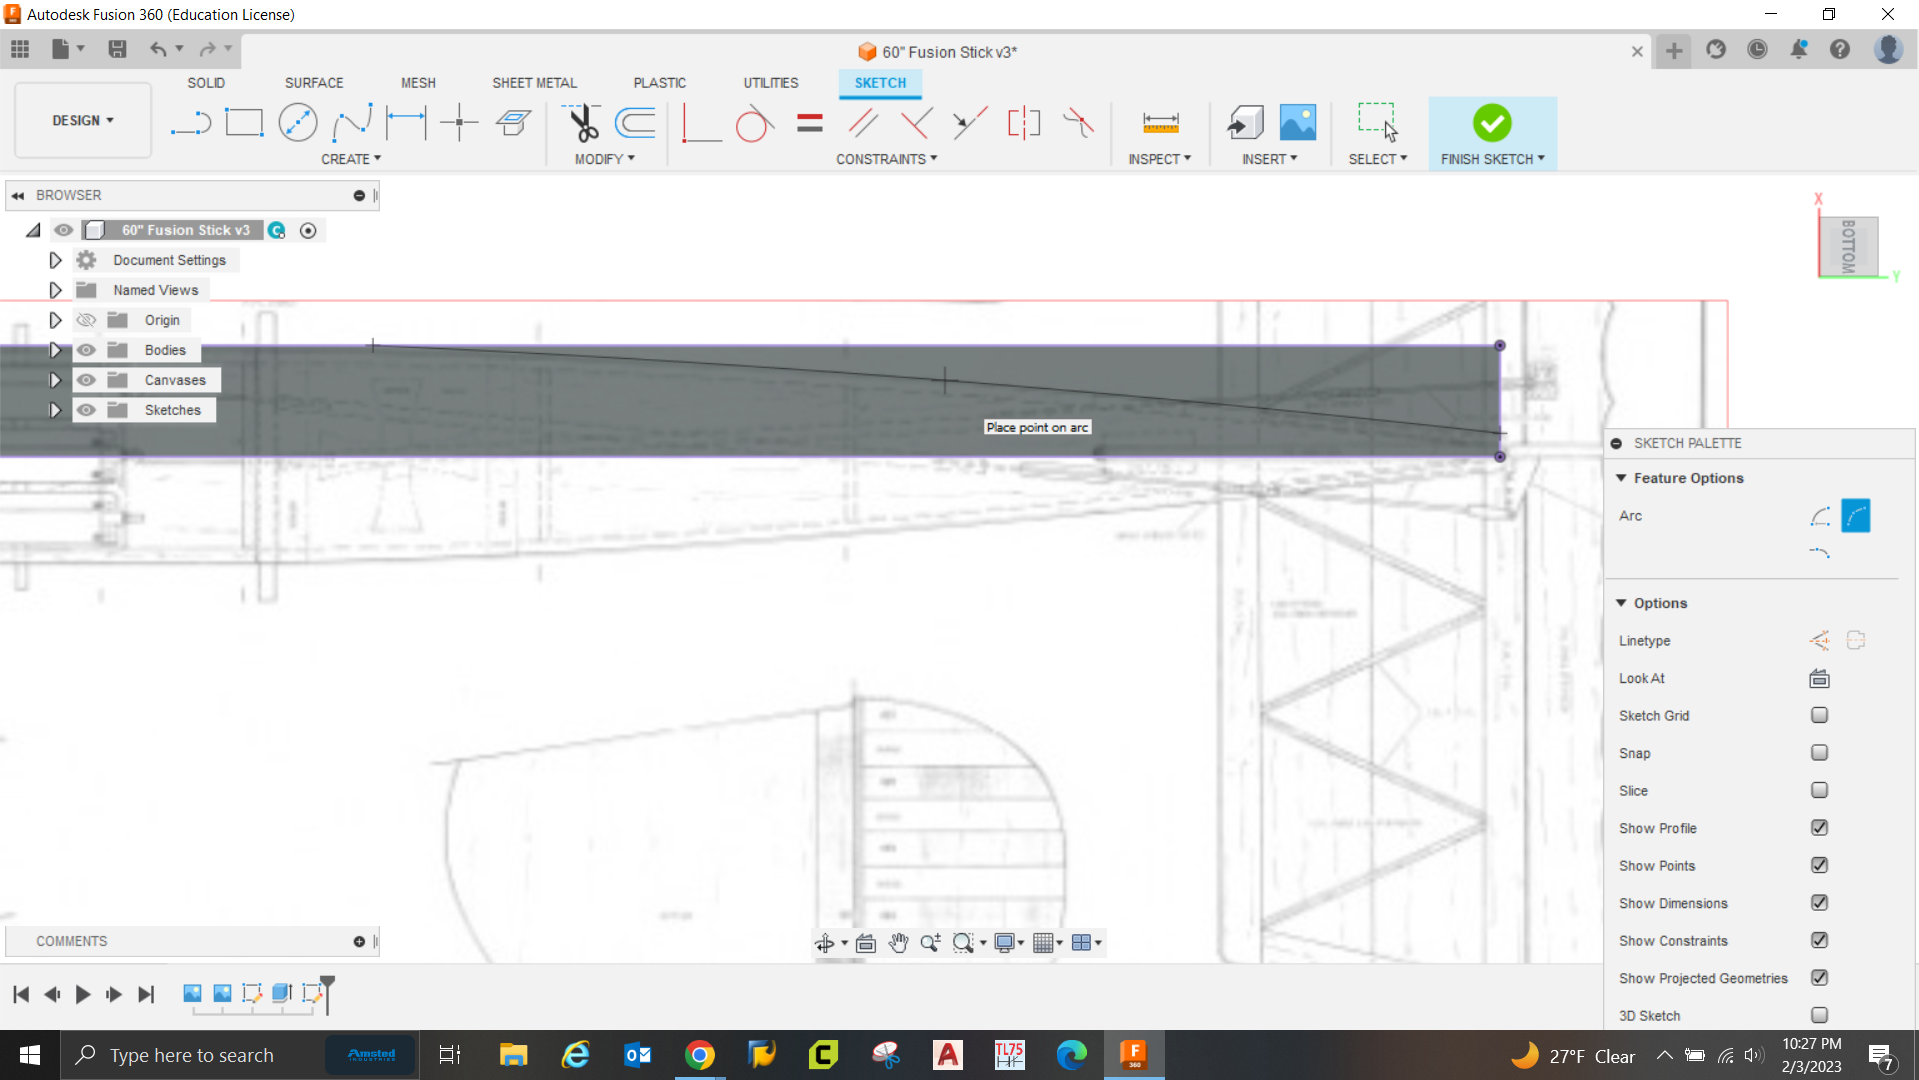
Task: Open the INSERT dropdown menu
Action: click(x=1270, y=159)
